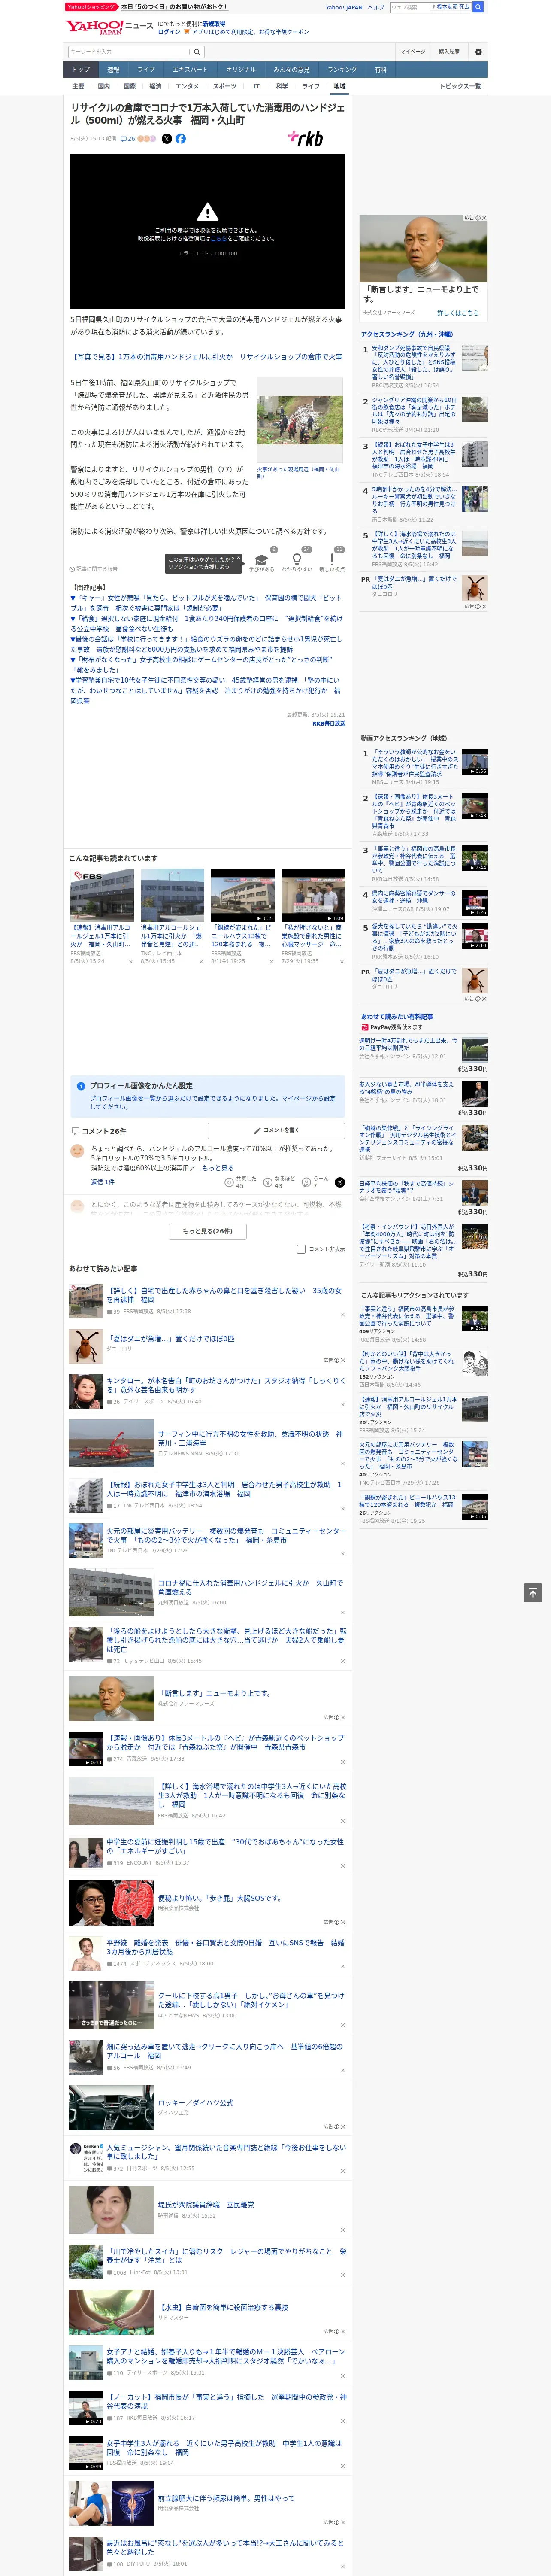551x2576 pixels.
Task: Click the Yahoo! JAPAN logo
Action: click(x=94, y=27)
